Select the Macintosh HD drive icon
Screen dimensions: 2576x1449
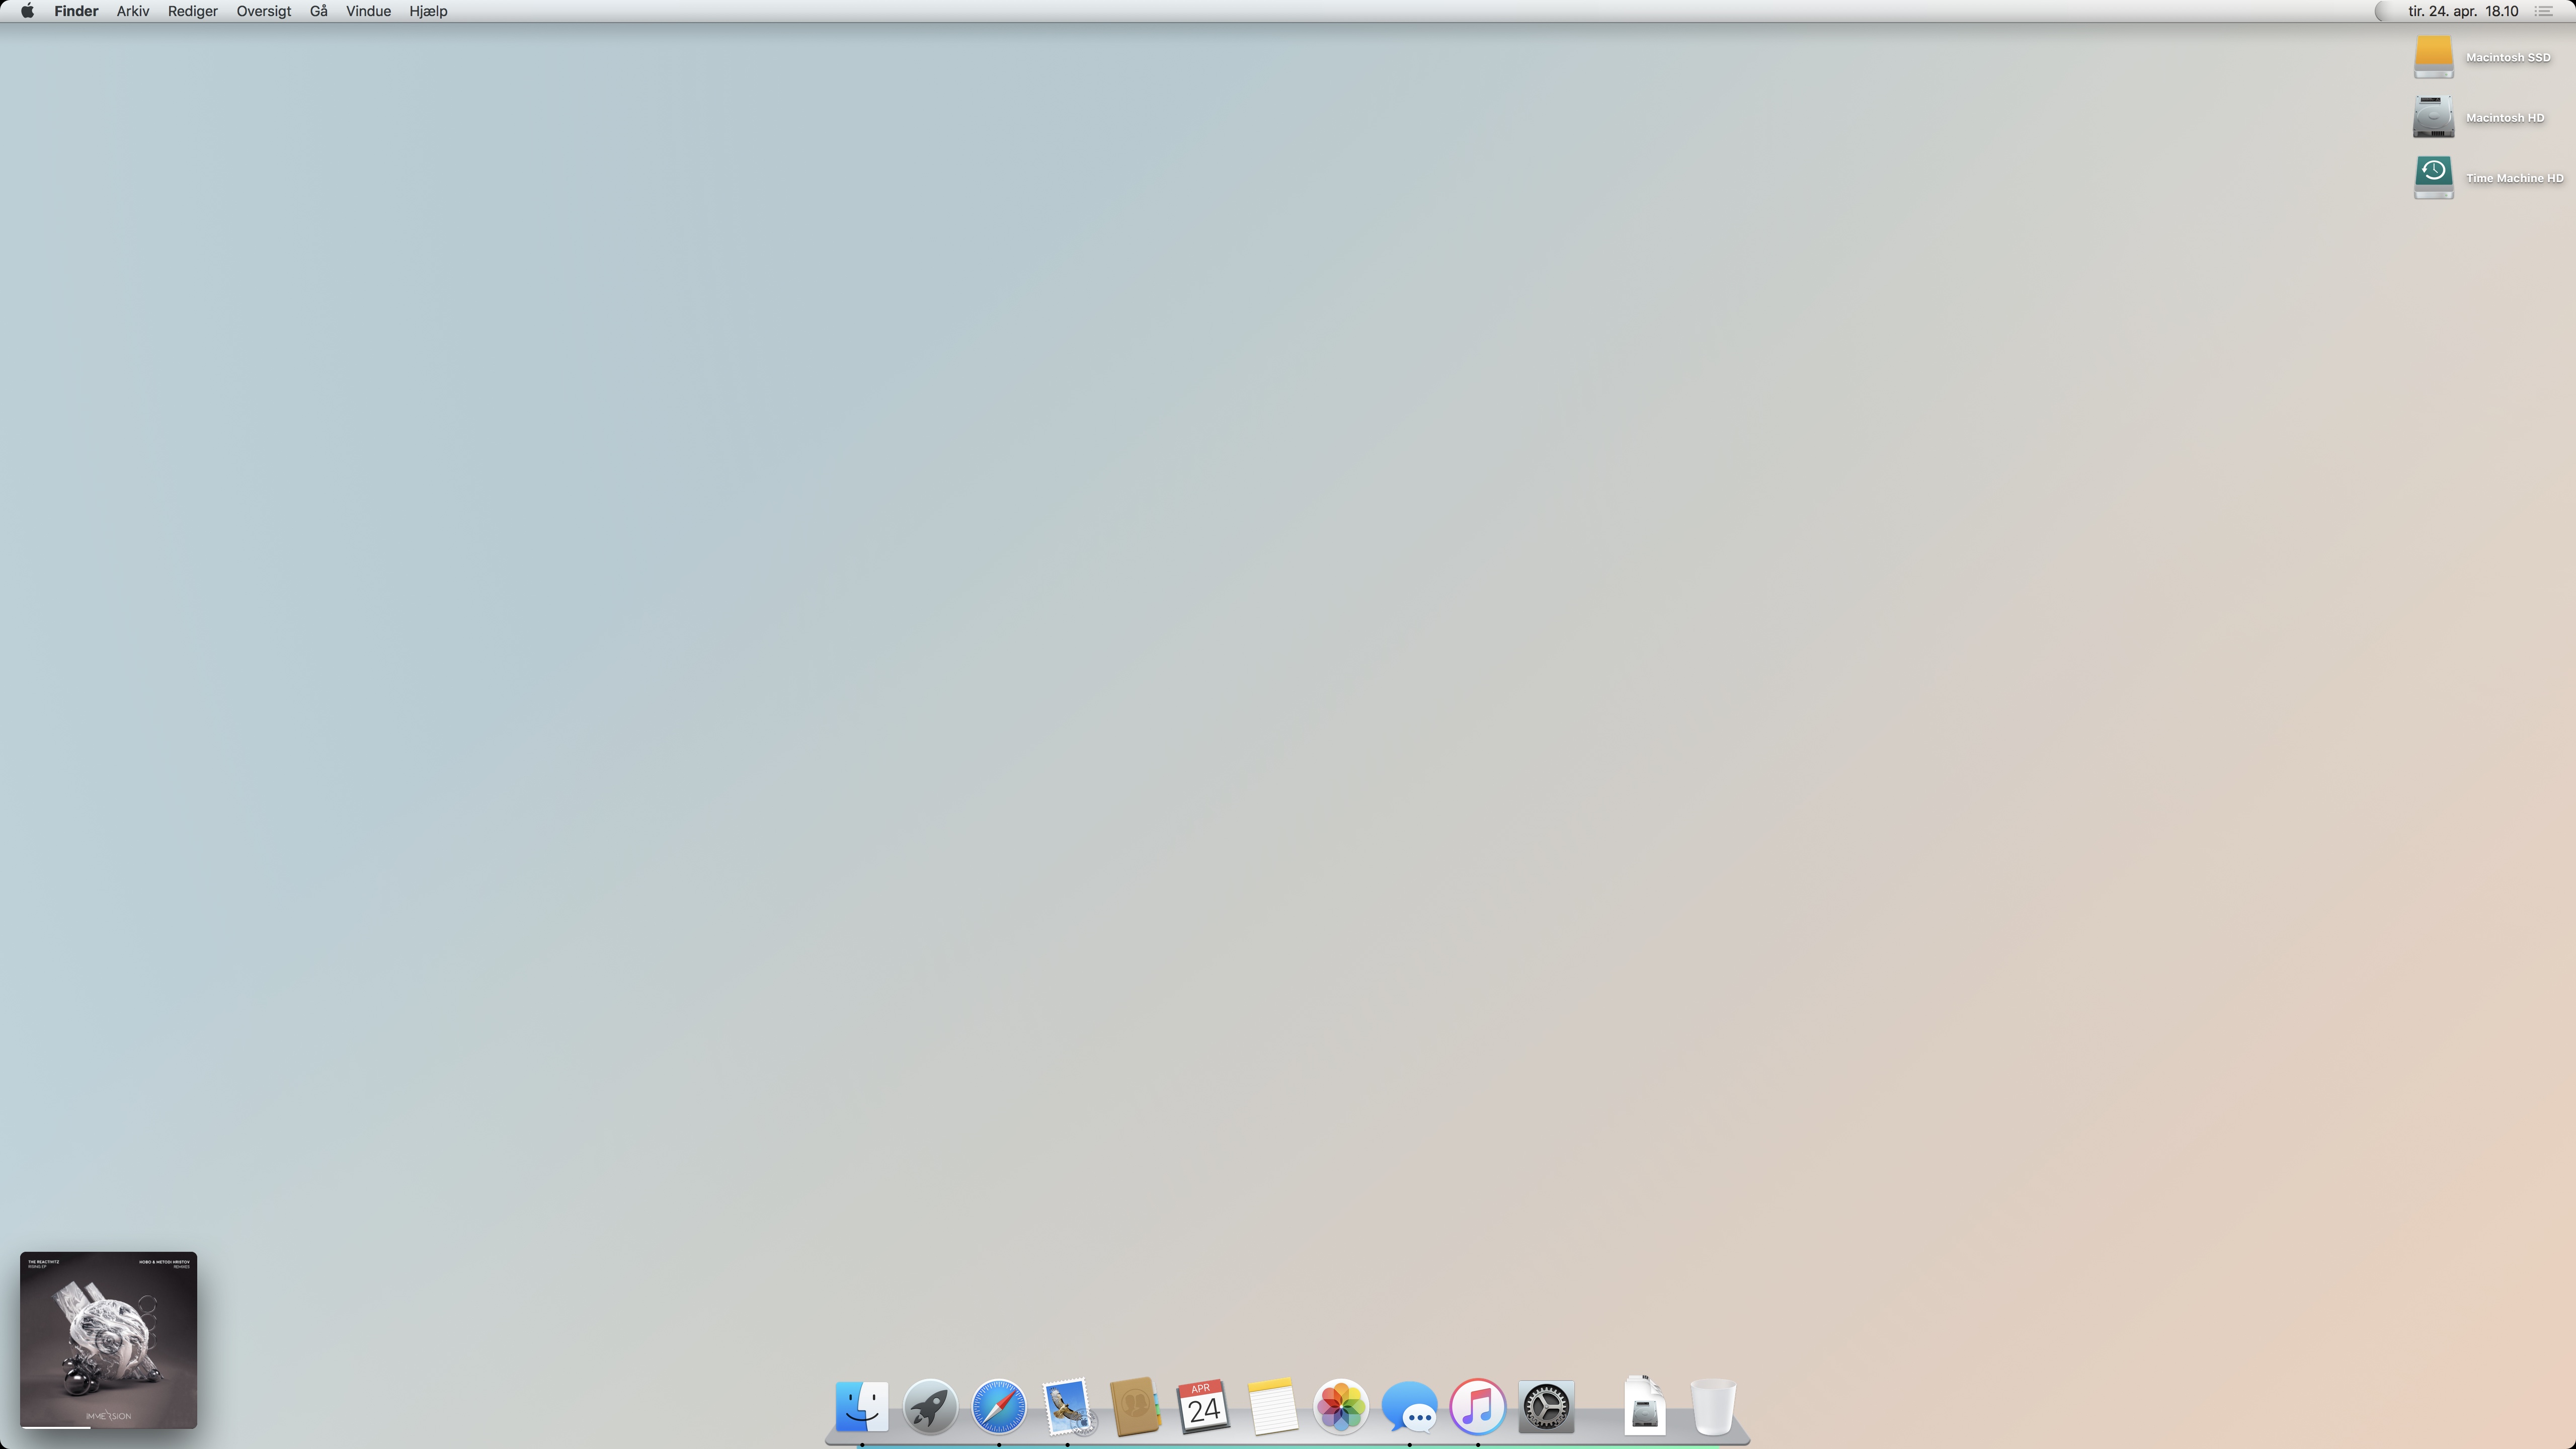(x=2433, y=117)
